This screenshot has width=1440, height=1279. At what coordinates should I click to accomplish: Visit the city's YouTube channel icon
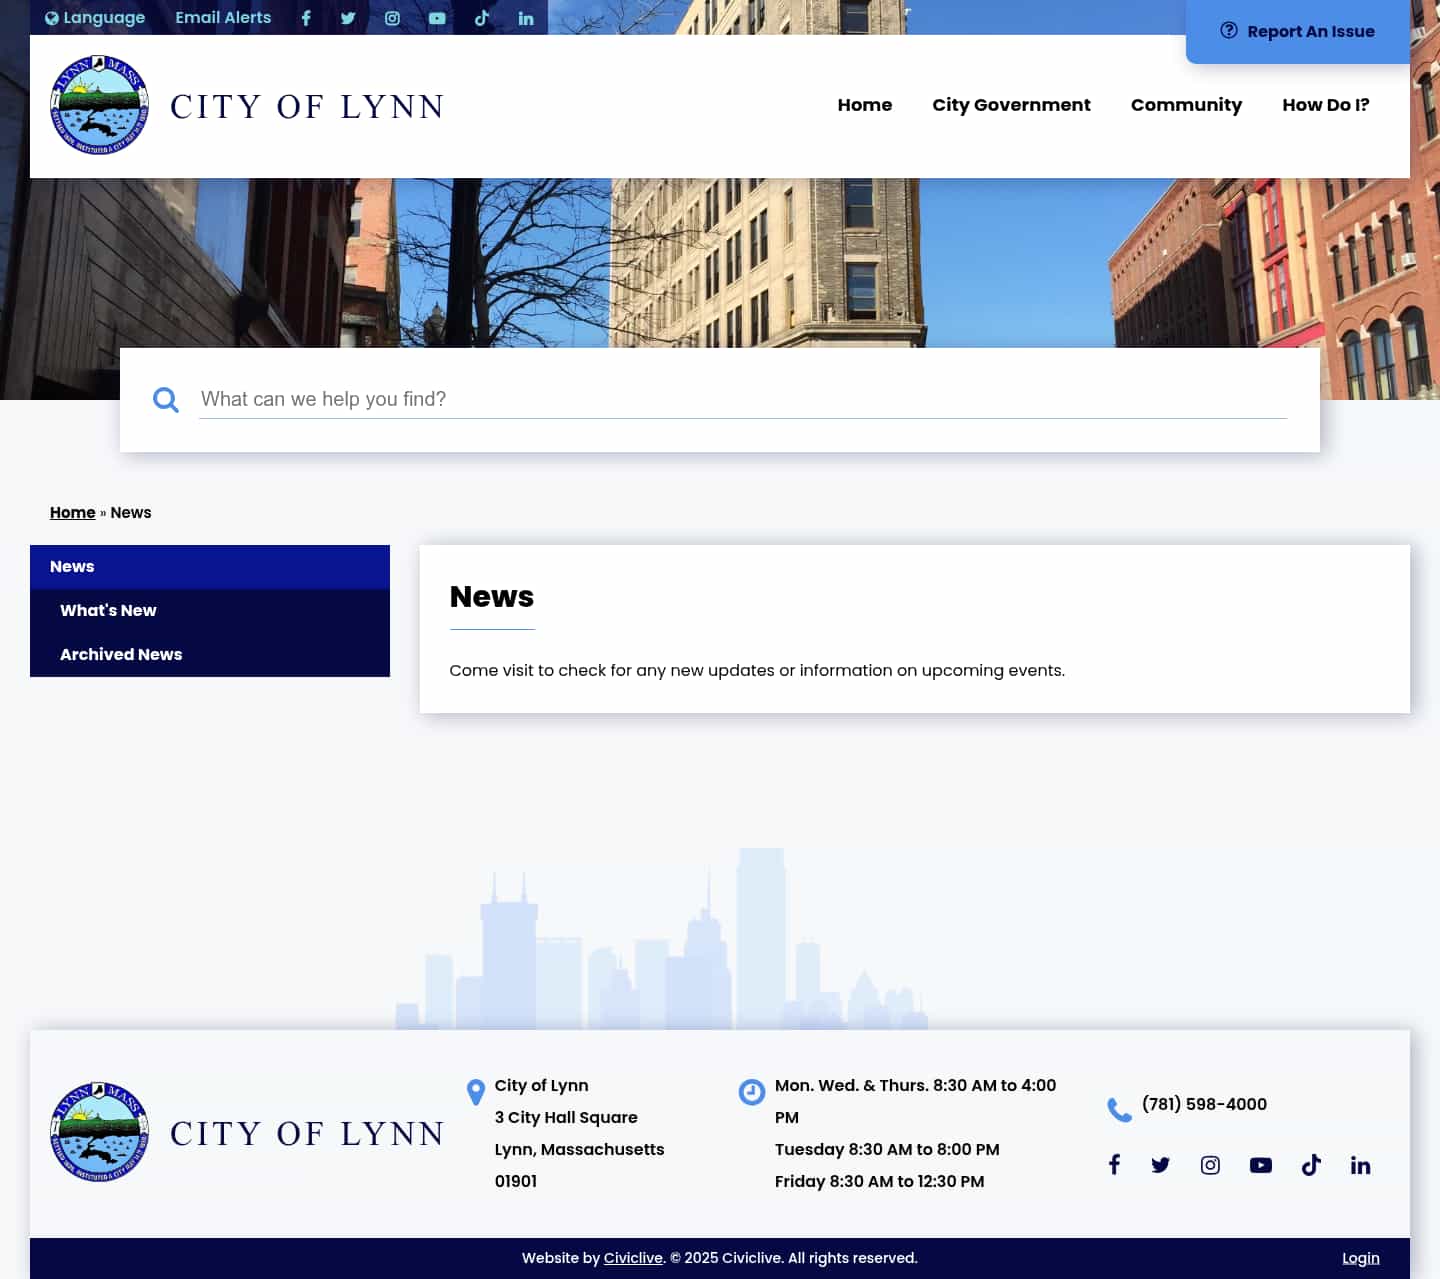pos(437,17)
